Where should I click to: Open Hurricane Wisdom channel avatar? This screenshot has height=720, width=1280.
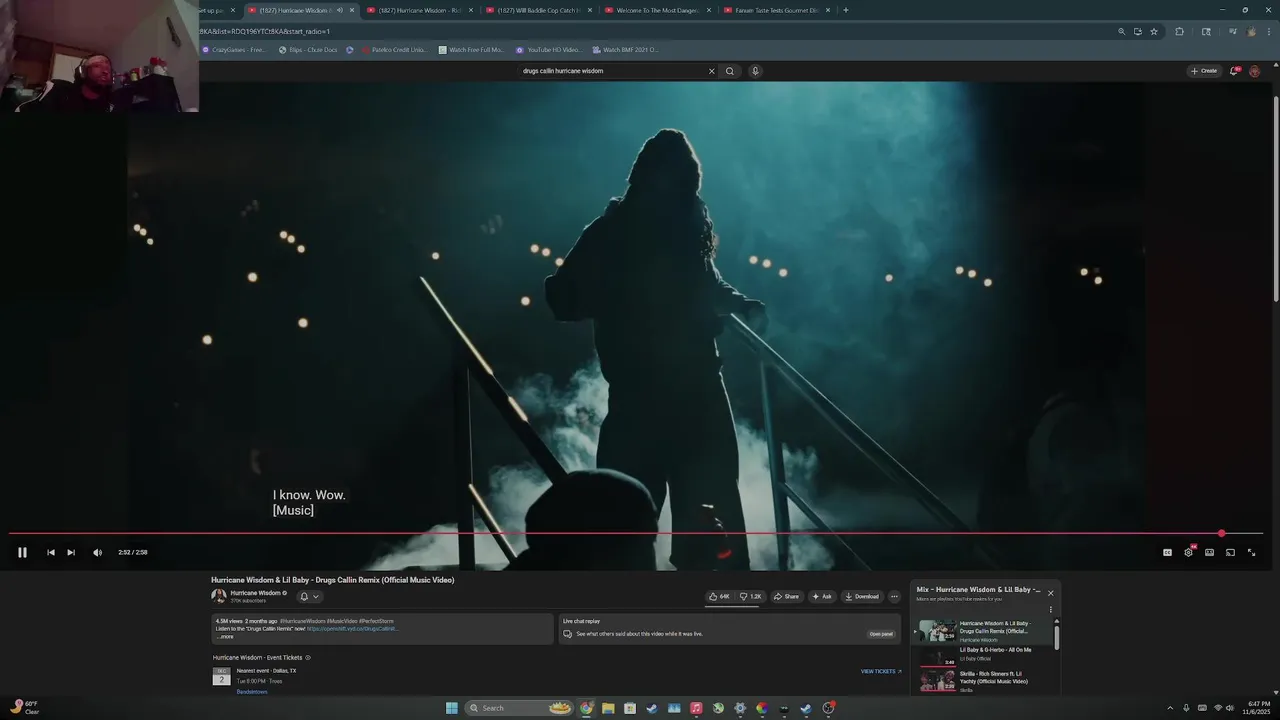(218, 596)
